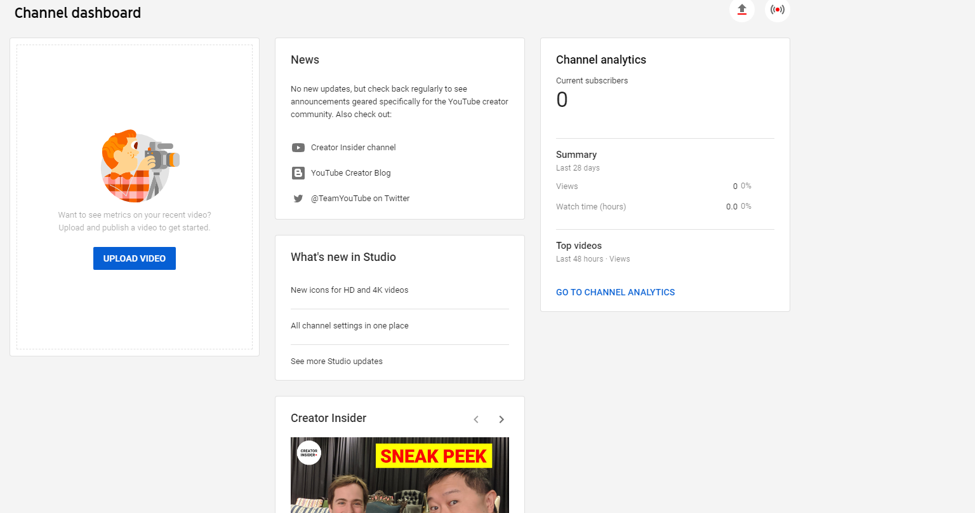
Task: Click the upload video arrow icon
Action: click(742, 9)
